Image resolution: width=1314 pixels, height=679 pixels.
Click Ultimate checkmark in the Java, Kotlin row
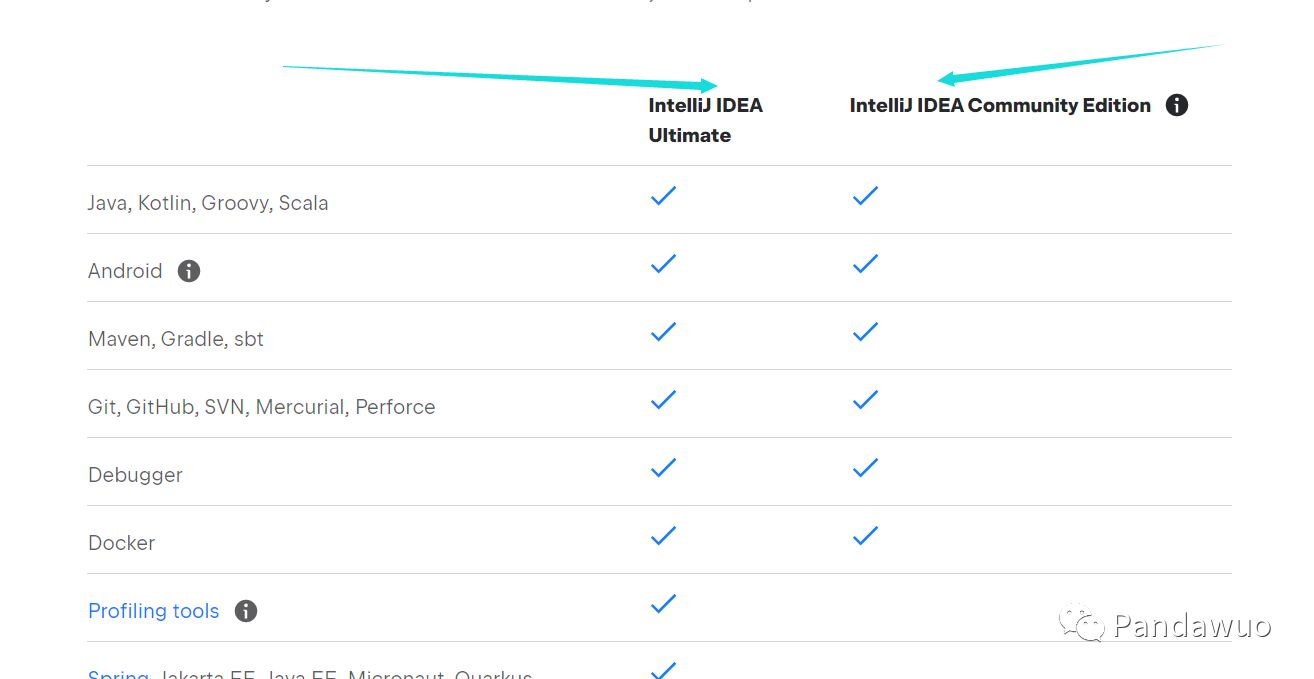tap(663, 196)
